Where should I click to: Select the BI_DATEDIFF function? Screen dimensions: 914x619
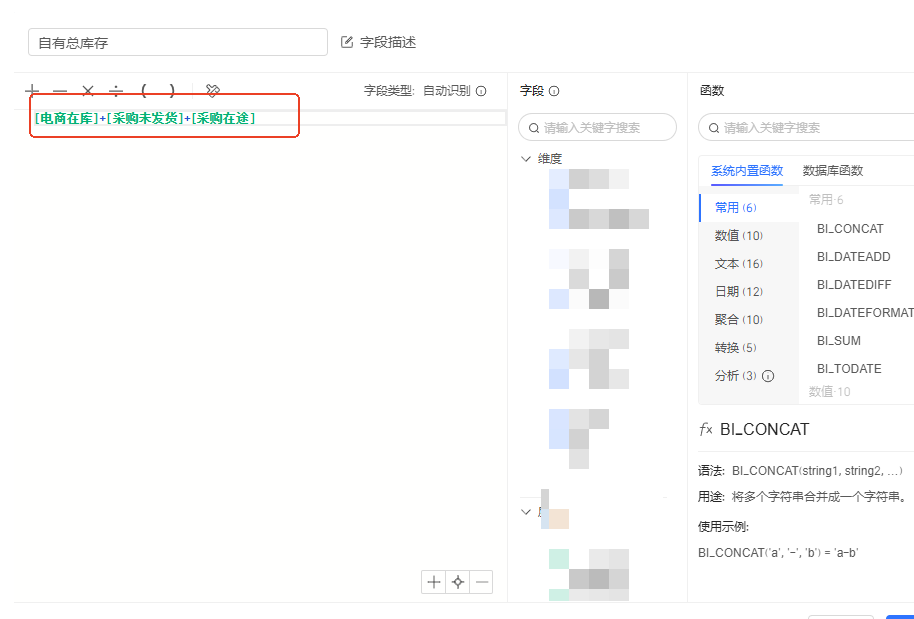click(853, 285)
